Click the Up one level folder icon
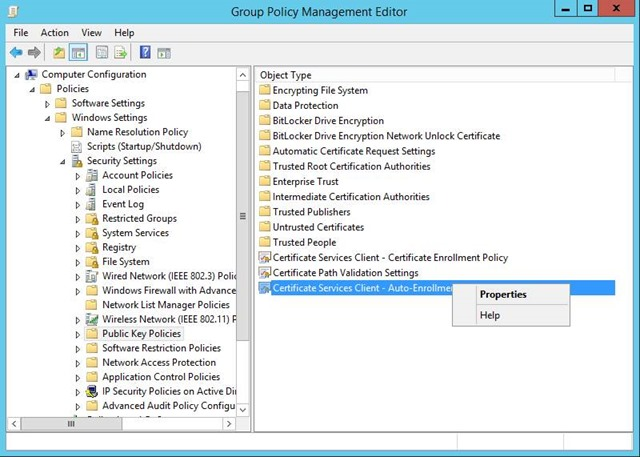This screenshot has height=457, width=640. 59,53
